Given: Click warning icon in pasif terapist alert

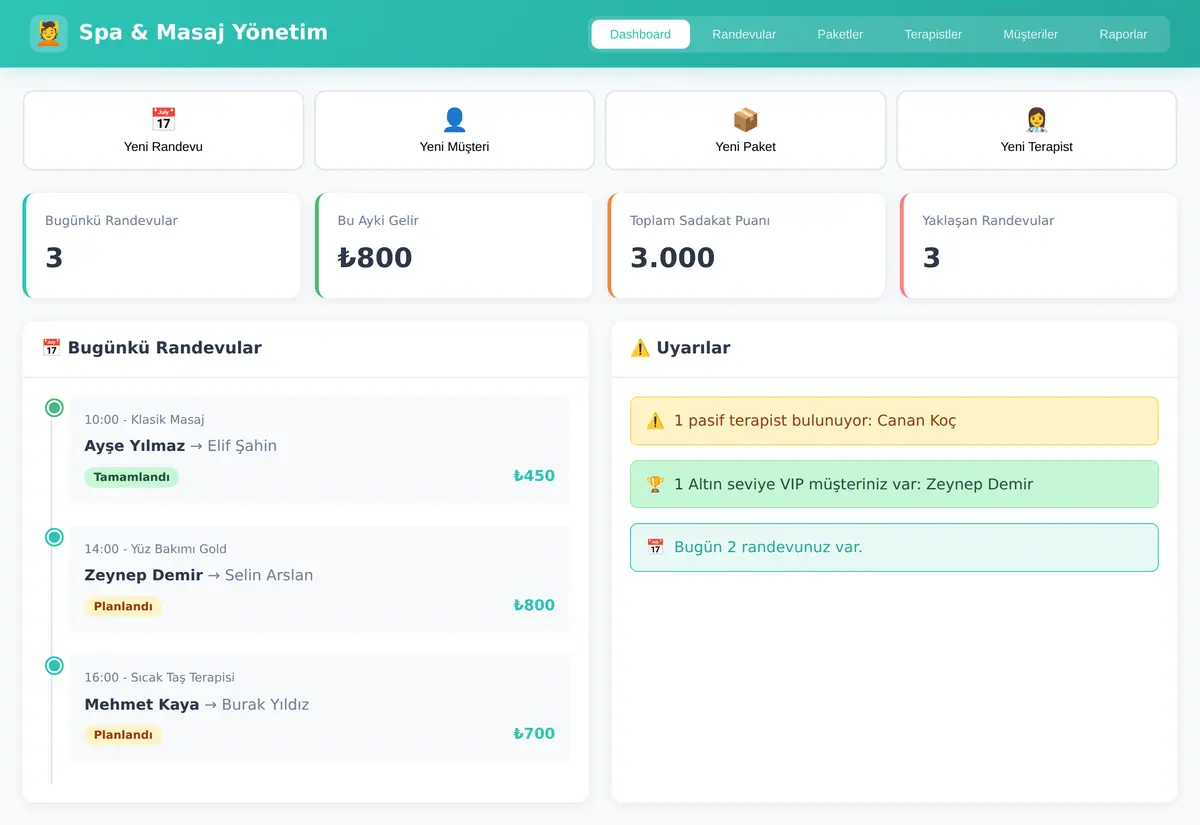Looking at the screenshot, I should (655, 421).
